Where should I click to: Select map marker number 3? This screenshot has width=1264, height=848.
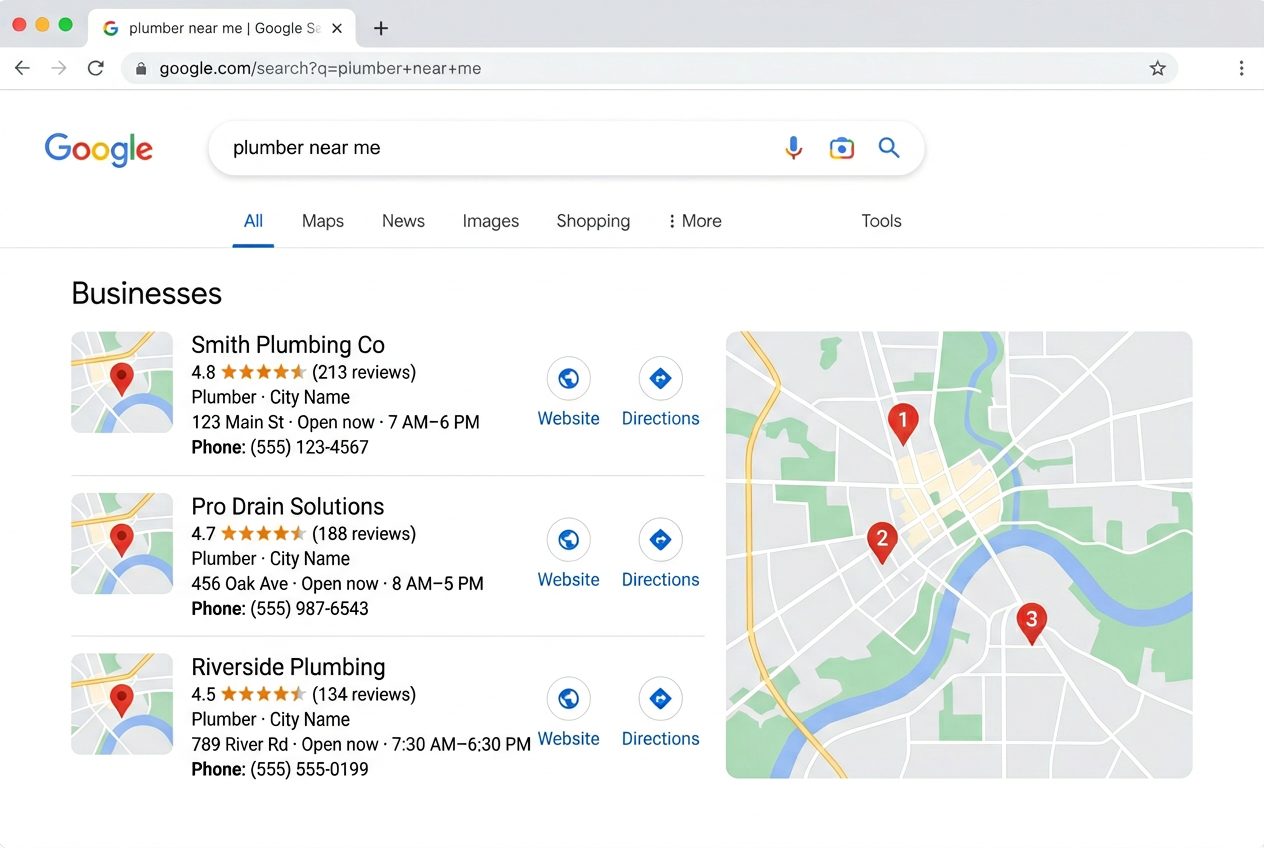(x=1032, y=620)
